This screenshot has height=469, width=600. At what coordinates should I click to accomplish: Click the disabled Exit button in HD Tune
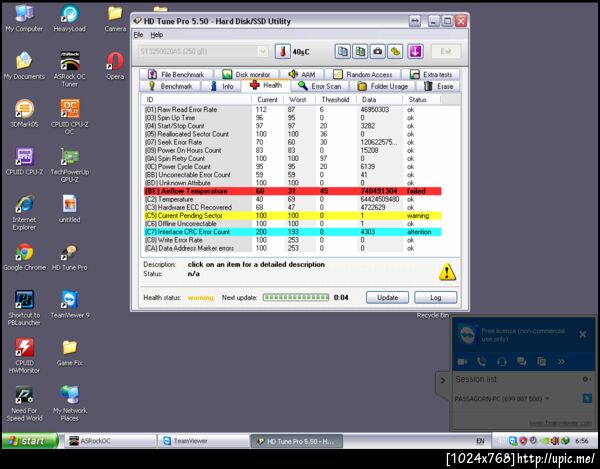click(x=445, y=51)
